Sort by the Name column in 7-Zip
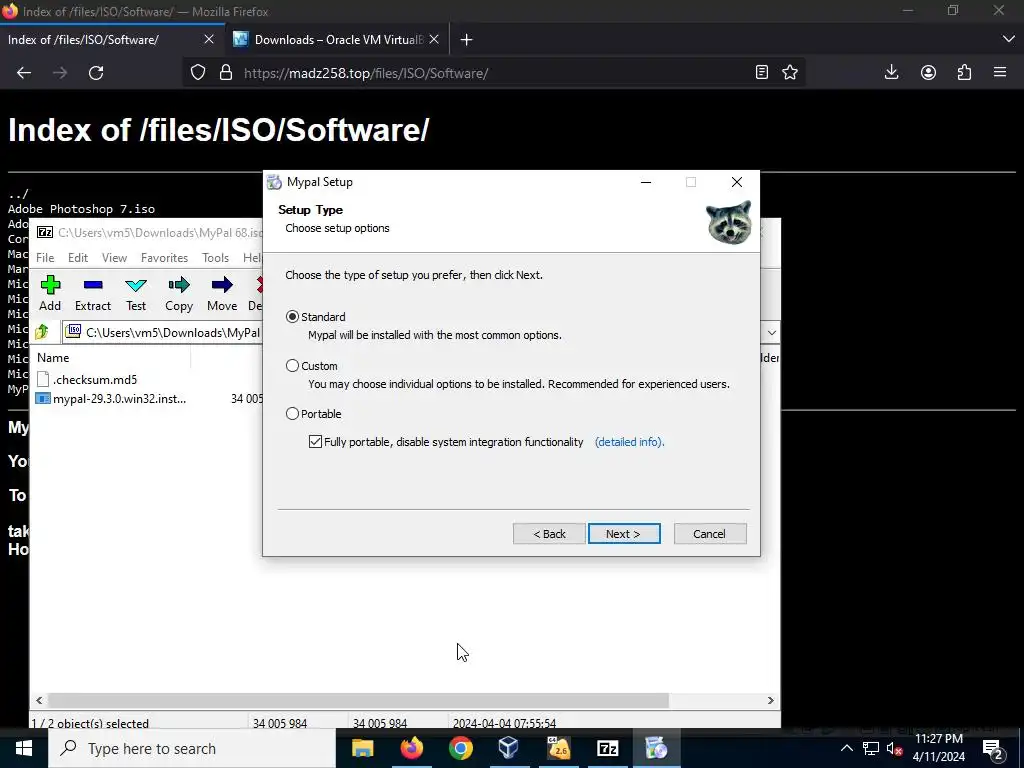Image resolution: width=1024 pixels, height=768 pixels. click(53, 358)
